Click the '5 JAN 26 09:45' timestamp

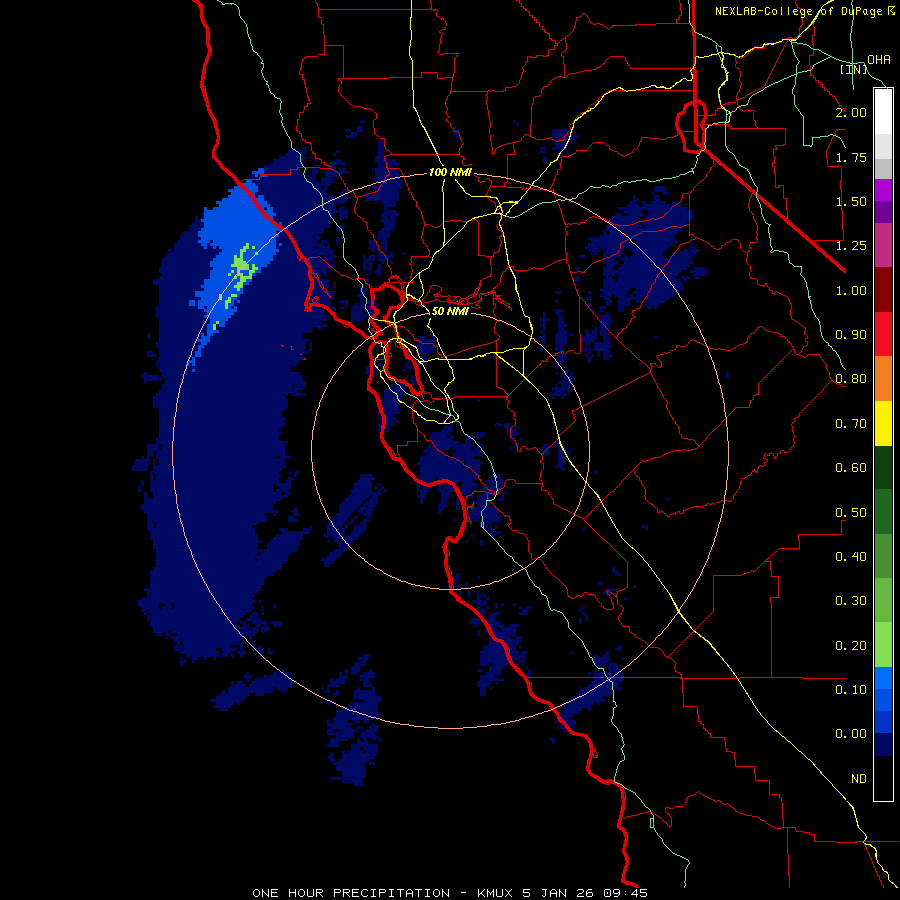pos(585,893)
